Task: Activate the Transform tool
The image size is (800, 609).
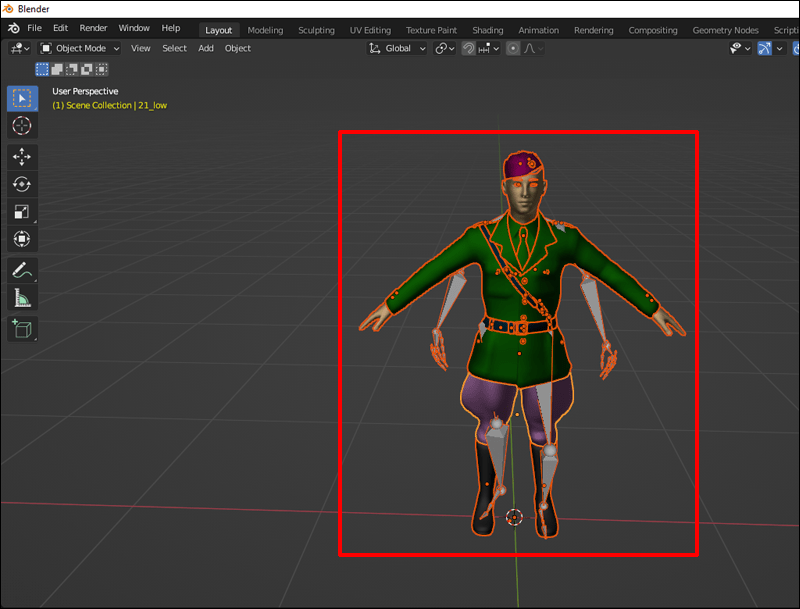Action: tap(22, 239)
